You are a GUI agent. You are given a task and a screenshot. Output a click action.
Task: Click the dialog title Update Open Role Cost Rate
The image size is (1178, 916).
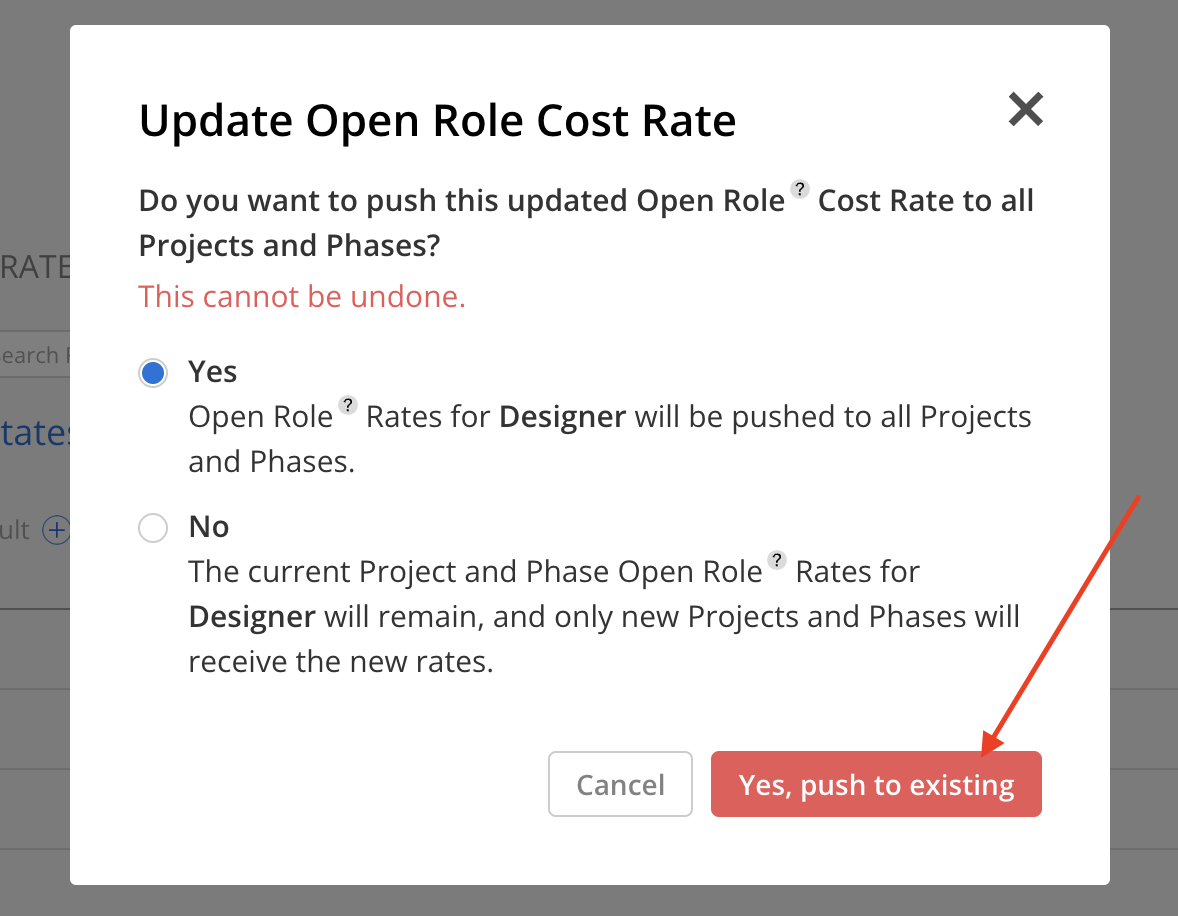[x=437, y=121]
